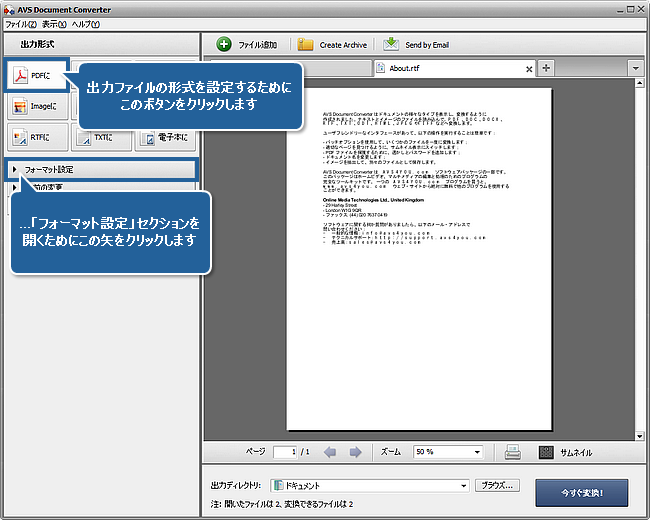The image size is (650, 520).
Task: Click the printer icon
Action: pyautogui.click(x=513, y=452)
